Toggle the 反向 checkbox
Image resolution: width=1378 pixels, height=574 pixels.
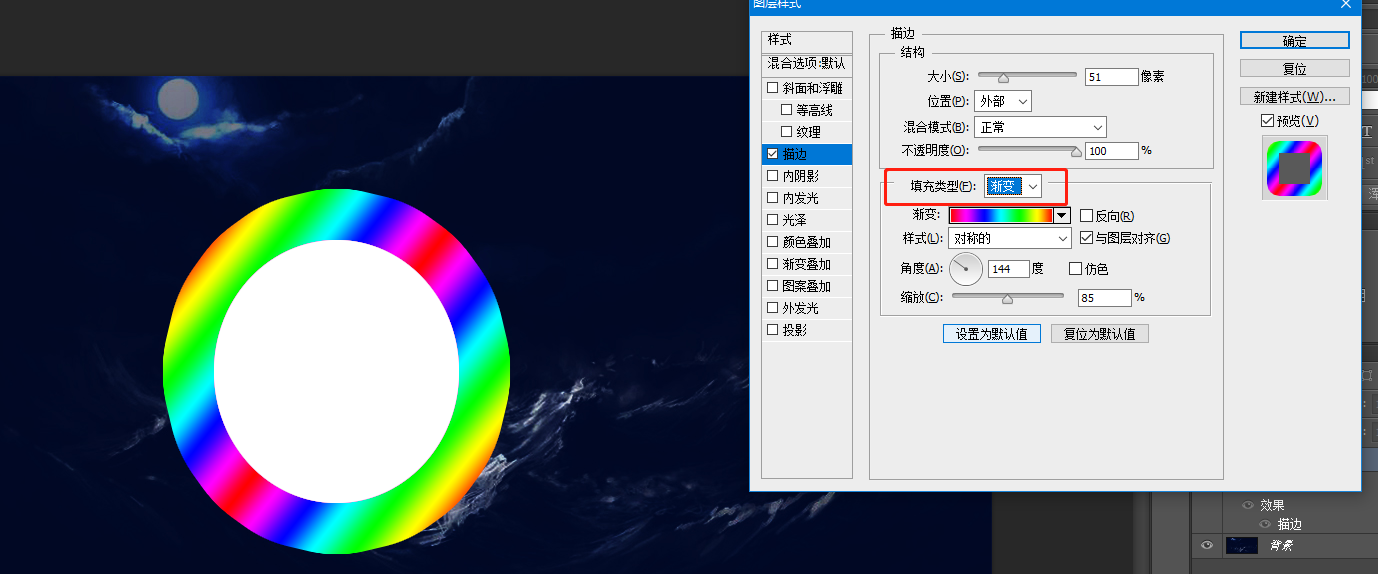pos(1086,216)
